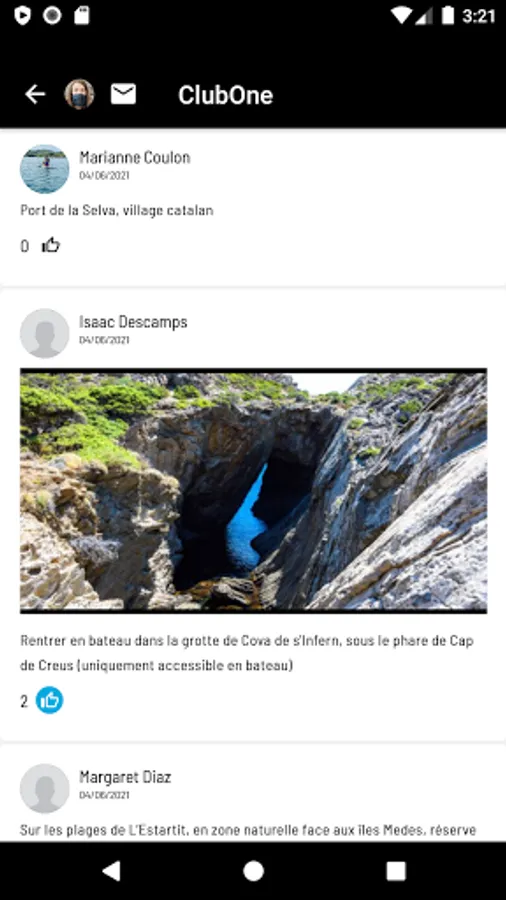
Task: Tap the Android recent apps square
Action: coord(396,871)
